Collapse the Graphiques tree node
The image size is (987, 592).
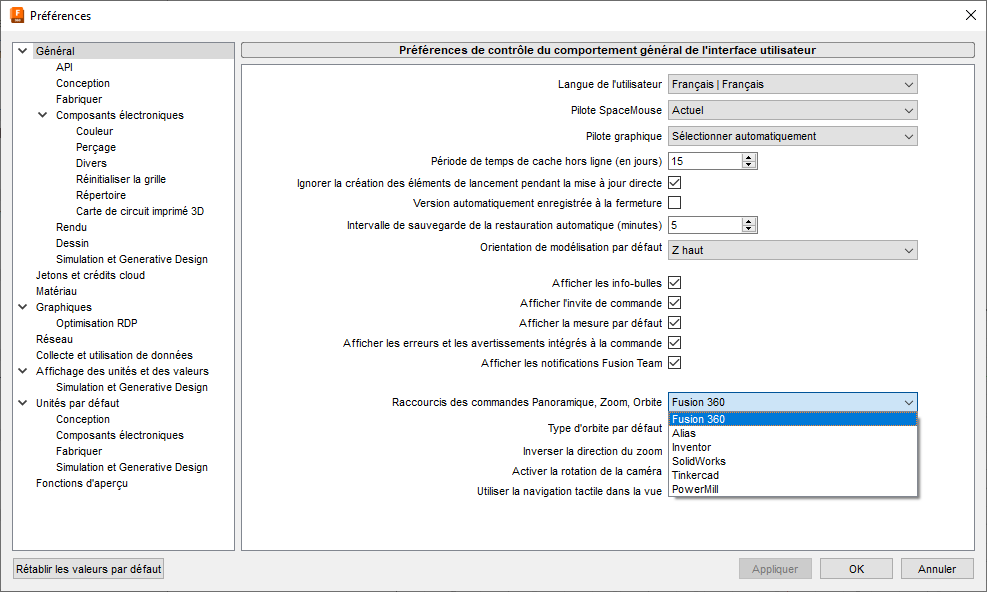coord(23,307)
